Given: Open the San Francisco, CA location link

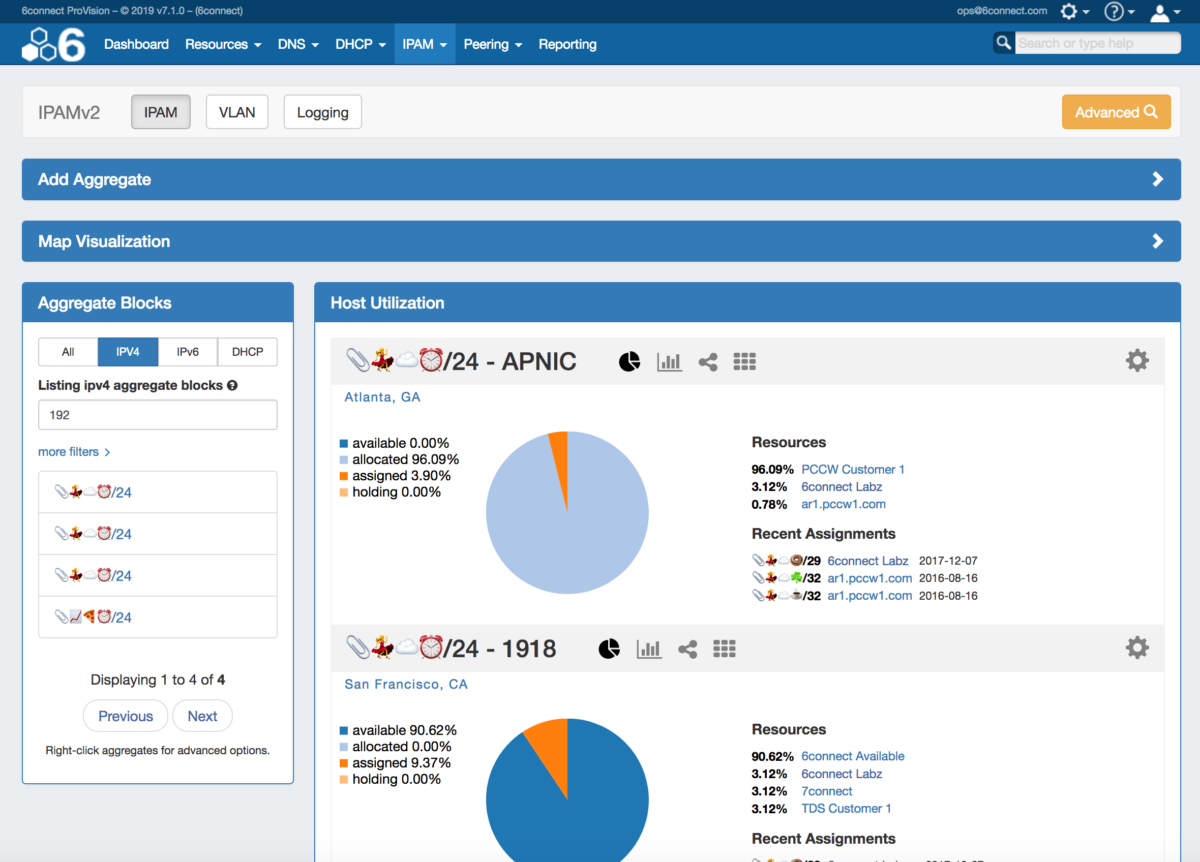Looking at the screenshot, I should click(406, 685).
